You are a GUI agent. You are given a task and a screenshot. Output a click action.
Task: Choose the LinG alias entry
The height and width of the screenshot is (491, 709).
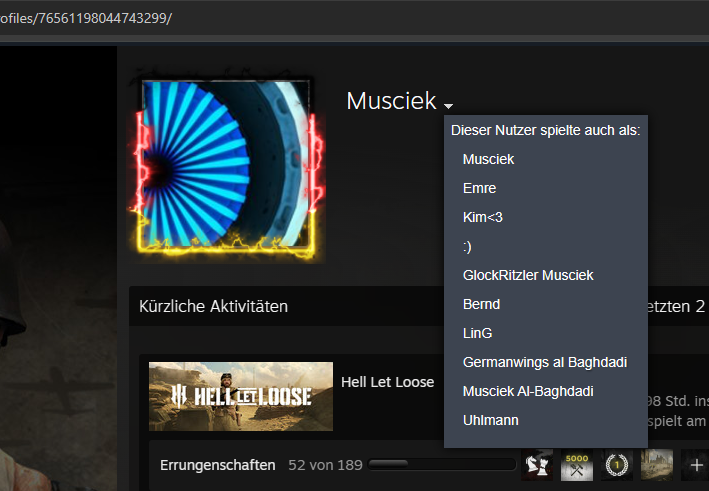(x=477, y=333)
